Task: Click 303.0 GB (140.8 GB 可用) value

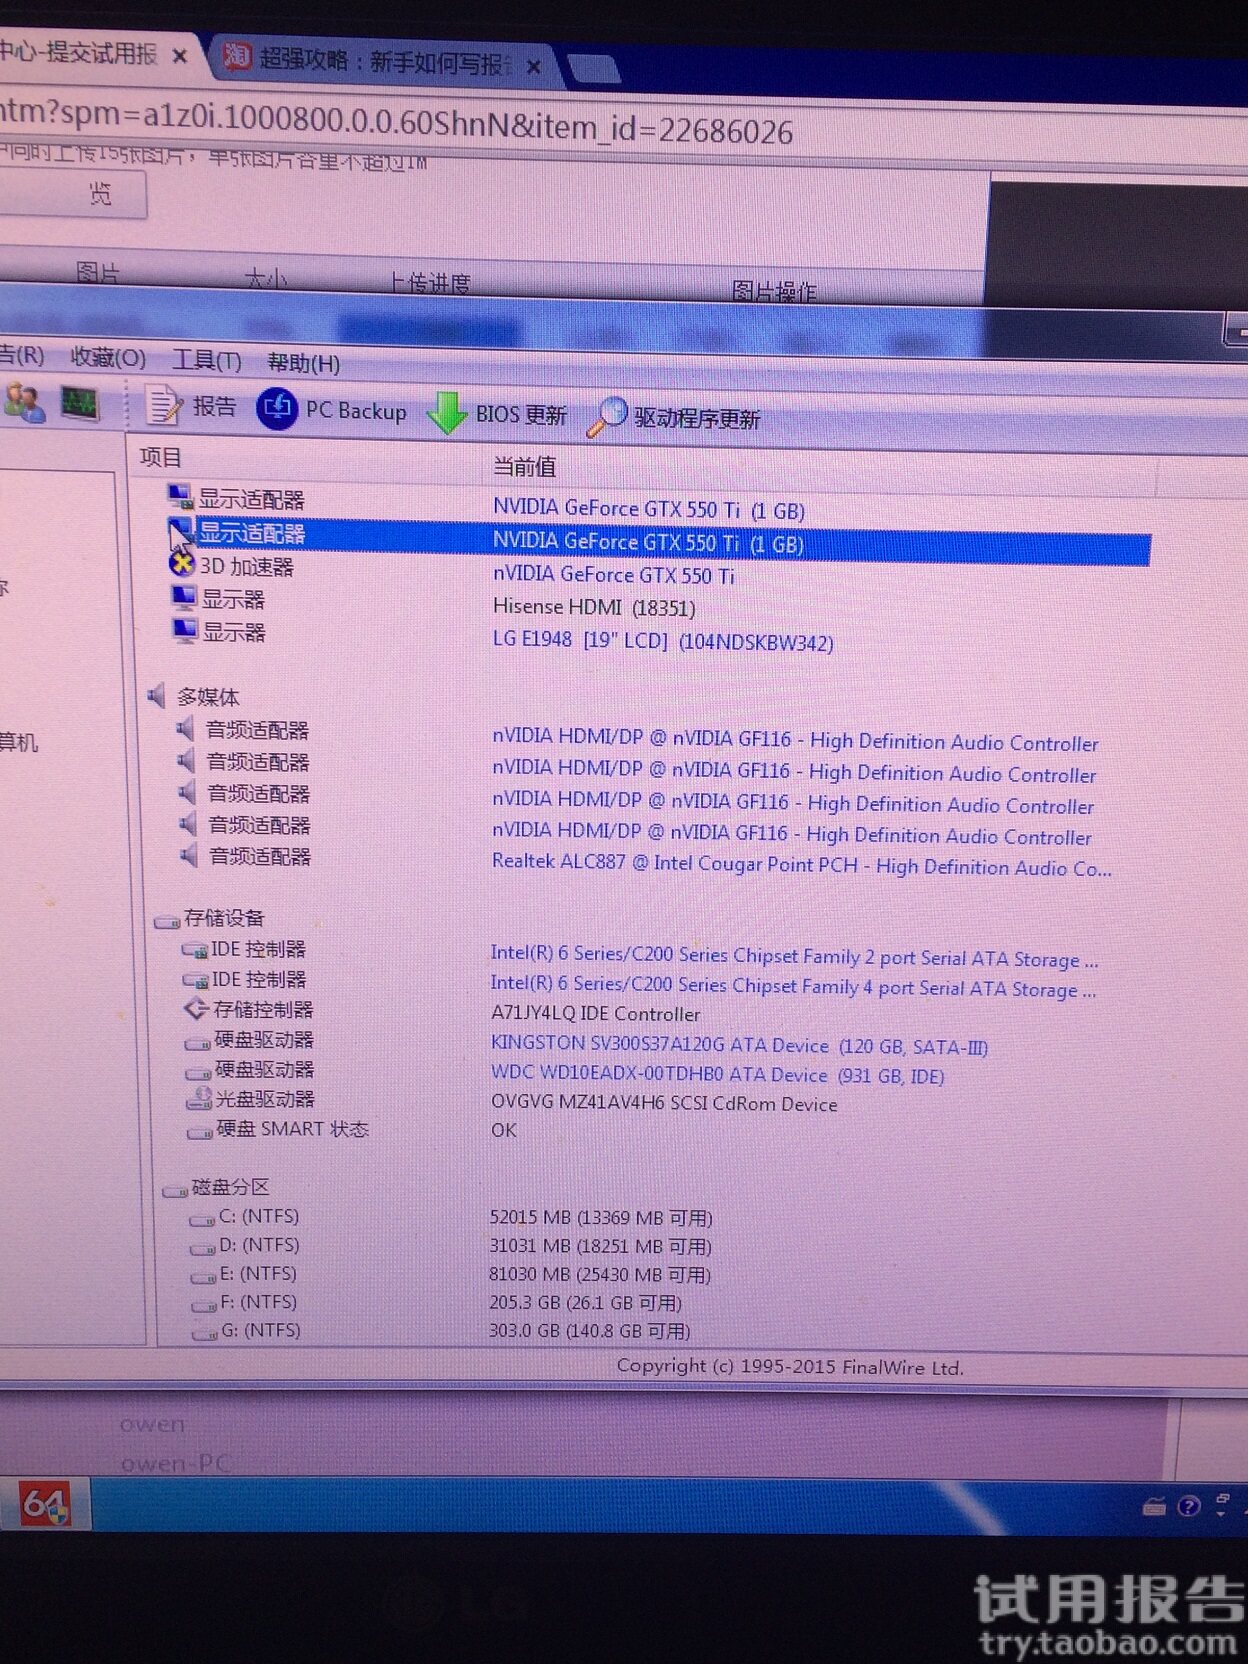Action: click(589, 1330)
